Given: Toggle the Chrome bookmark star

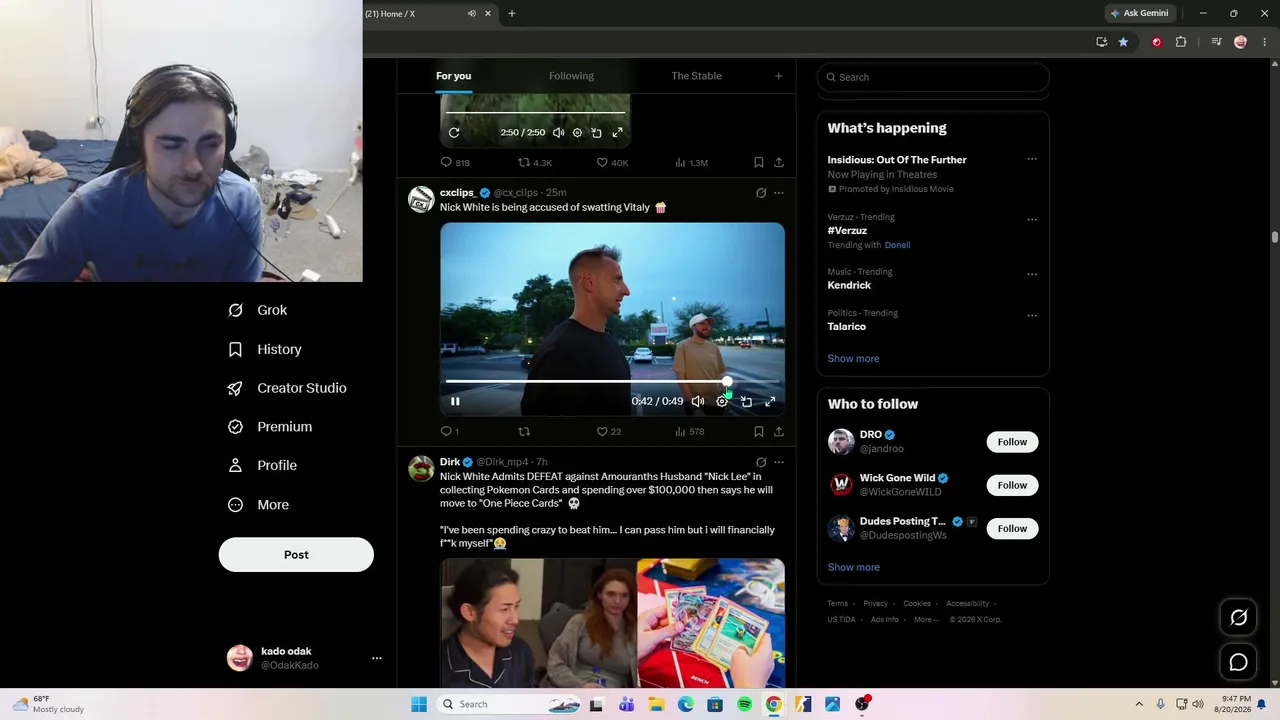Looking at the screenshot, I should tap(1123, 42).
